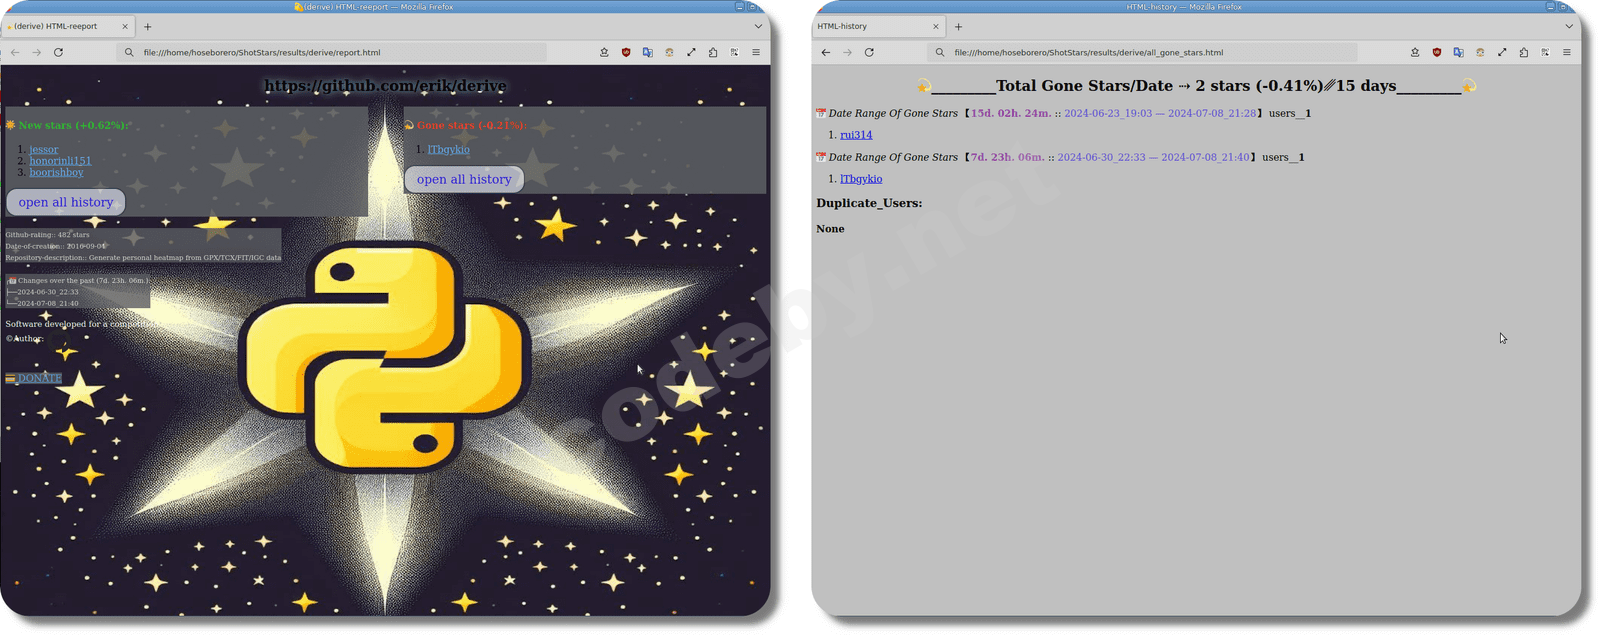The image size is (1600, 635).
Task: Click the 'Date-of-creation' line in the report
Action: coord(55,246)
